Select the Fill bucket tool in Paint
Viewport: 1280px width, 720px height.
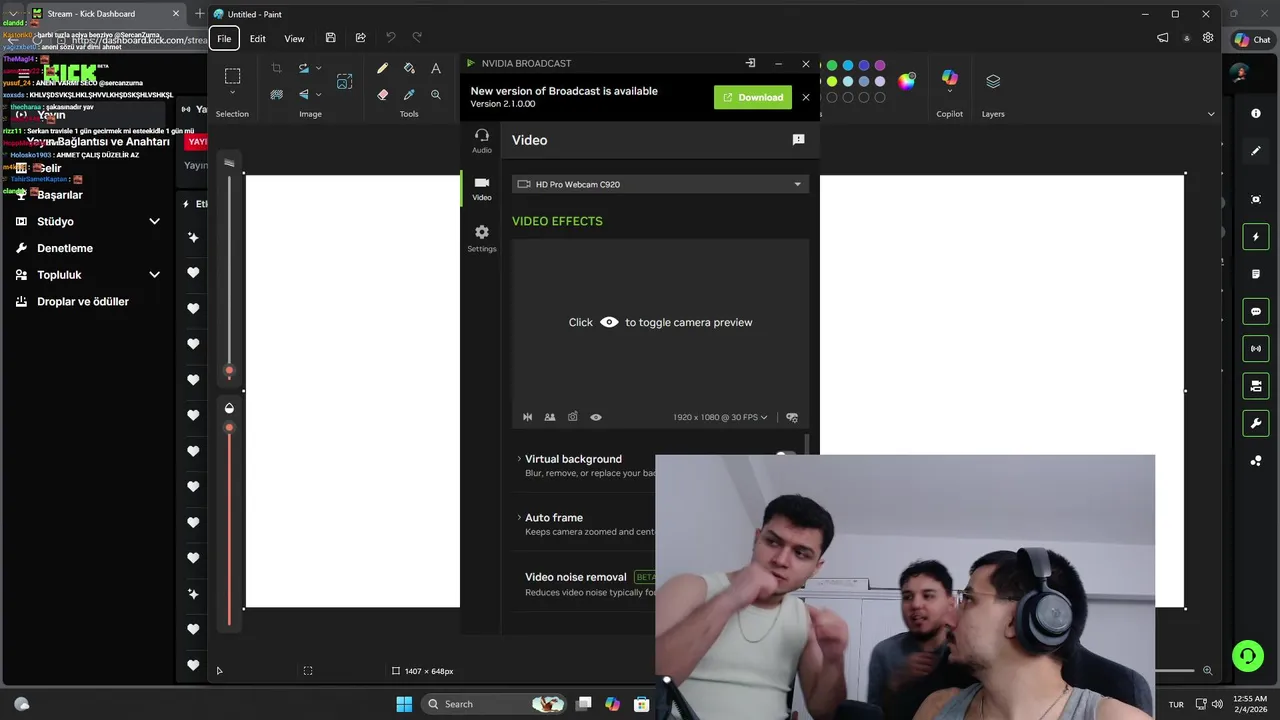coord(409,69)
